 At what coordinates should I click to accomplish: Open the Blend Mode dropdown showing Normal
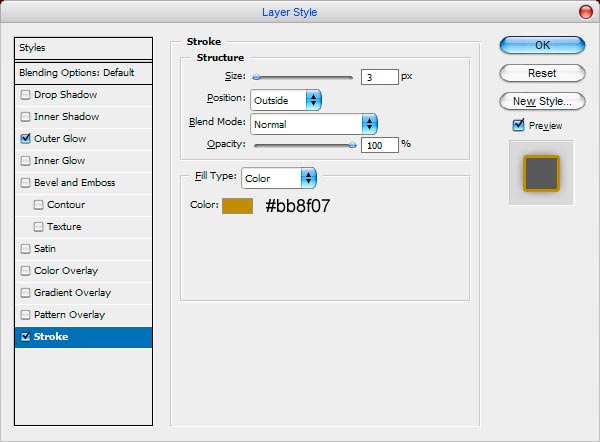pos(314,124)
